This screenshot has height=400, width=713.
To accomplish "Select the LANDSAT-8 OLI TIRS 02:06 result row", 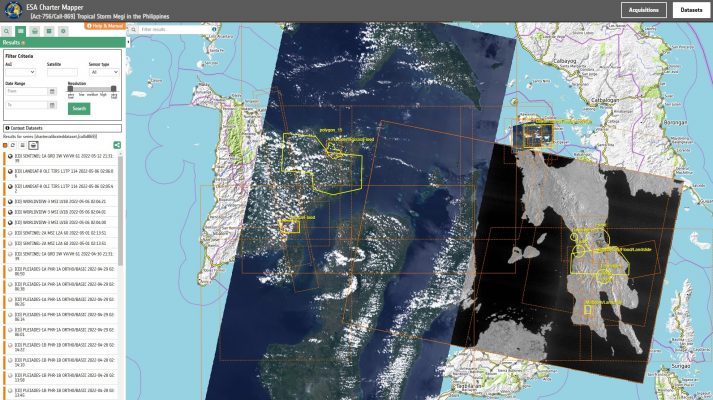I will coord(60,173).
